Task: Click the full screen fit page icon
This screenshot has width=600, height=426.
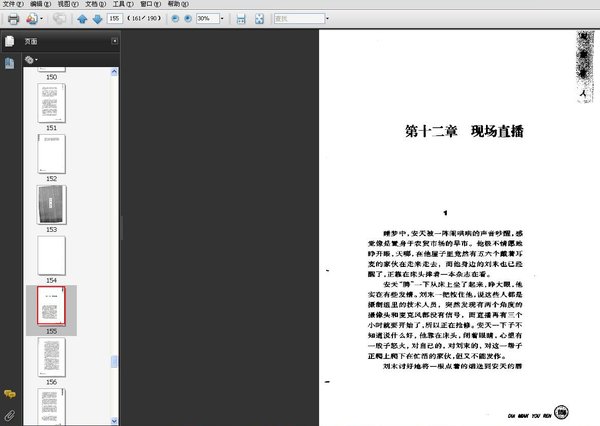Action: [259, 19]
